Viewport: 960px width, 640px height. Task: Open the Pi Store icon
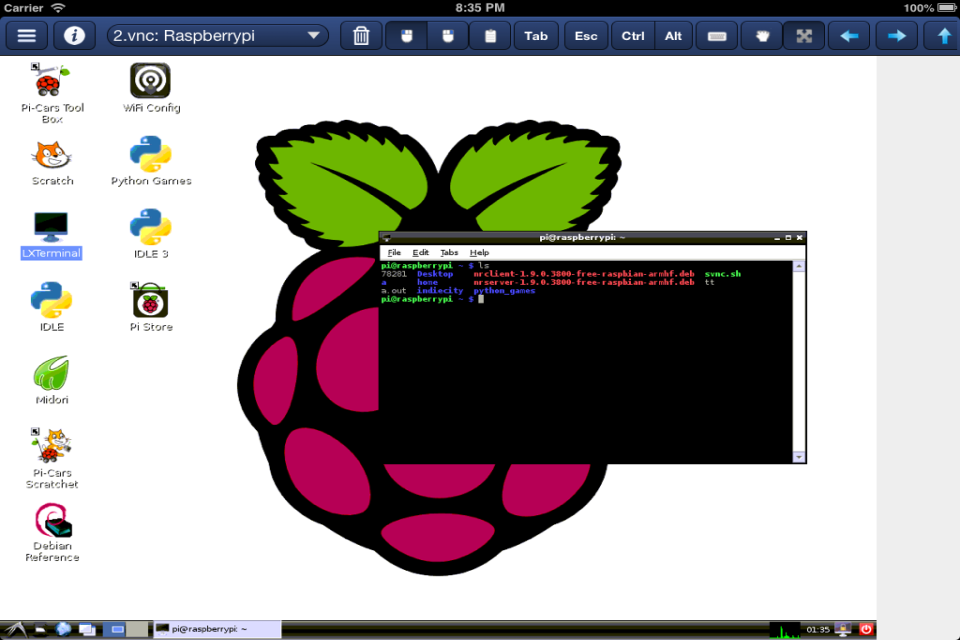coord(151,307)
